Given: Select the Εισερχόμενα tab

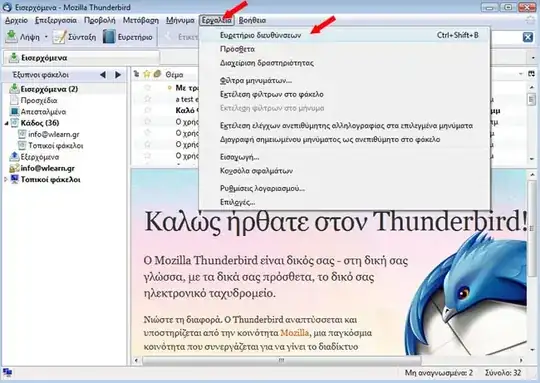Looking at the screenshot, I should pos(81,58).
